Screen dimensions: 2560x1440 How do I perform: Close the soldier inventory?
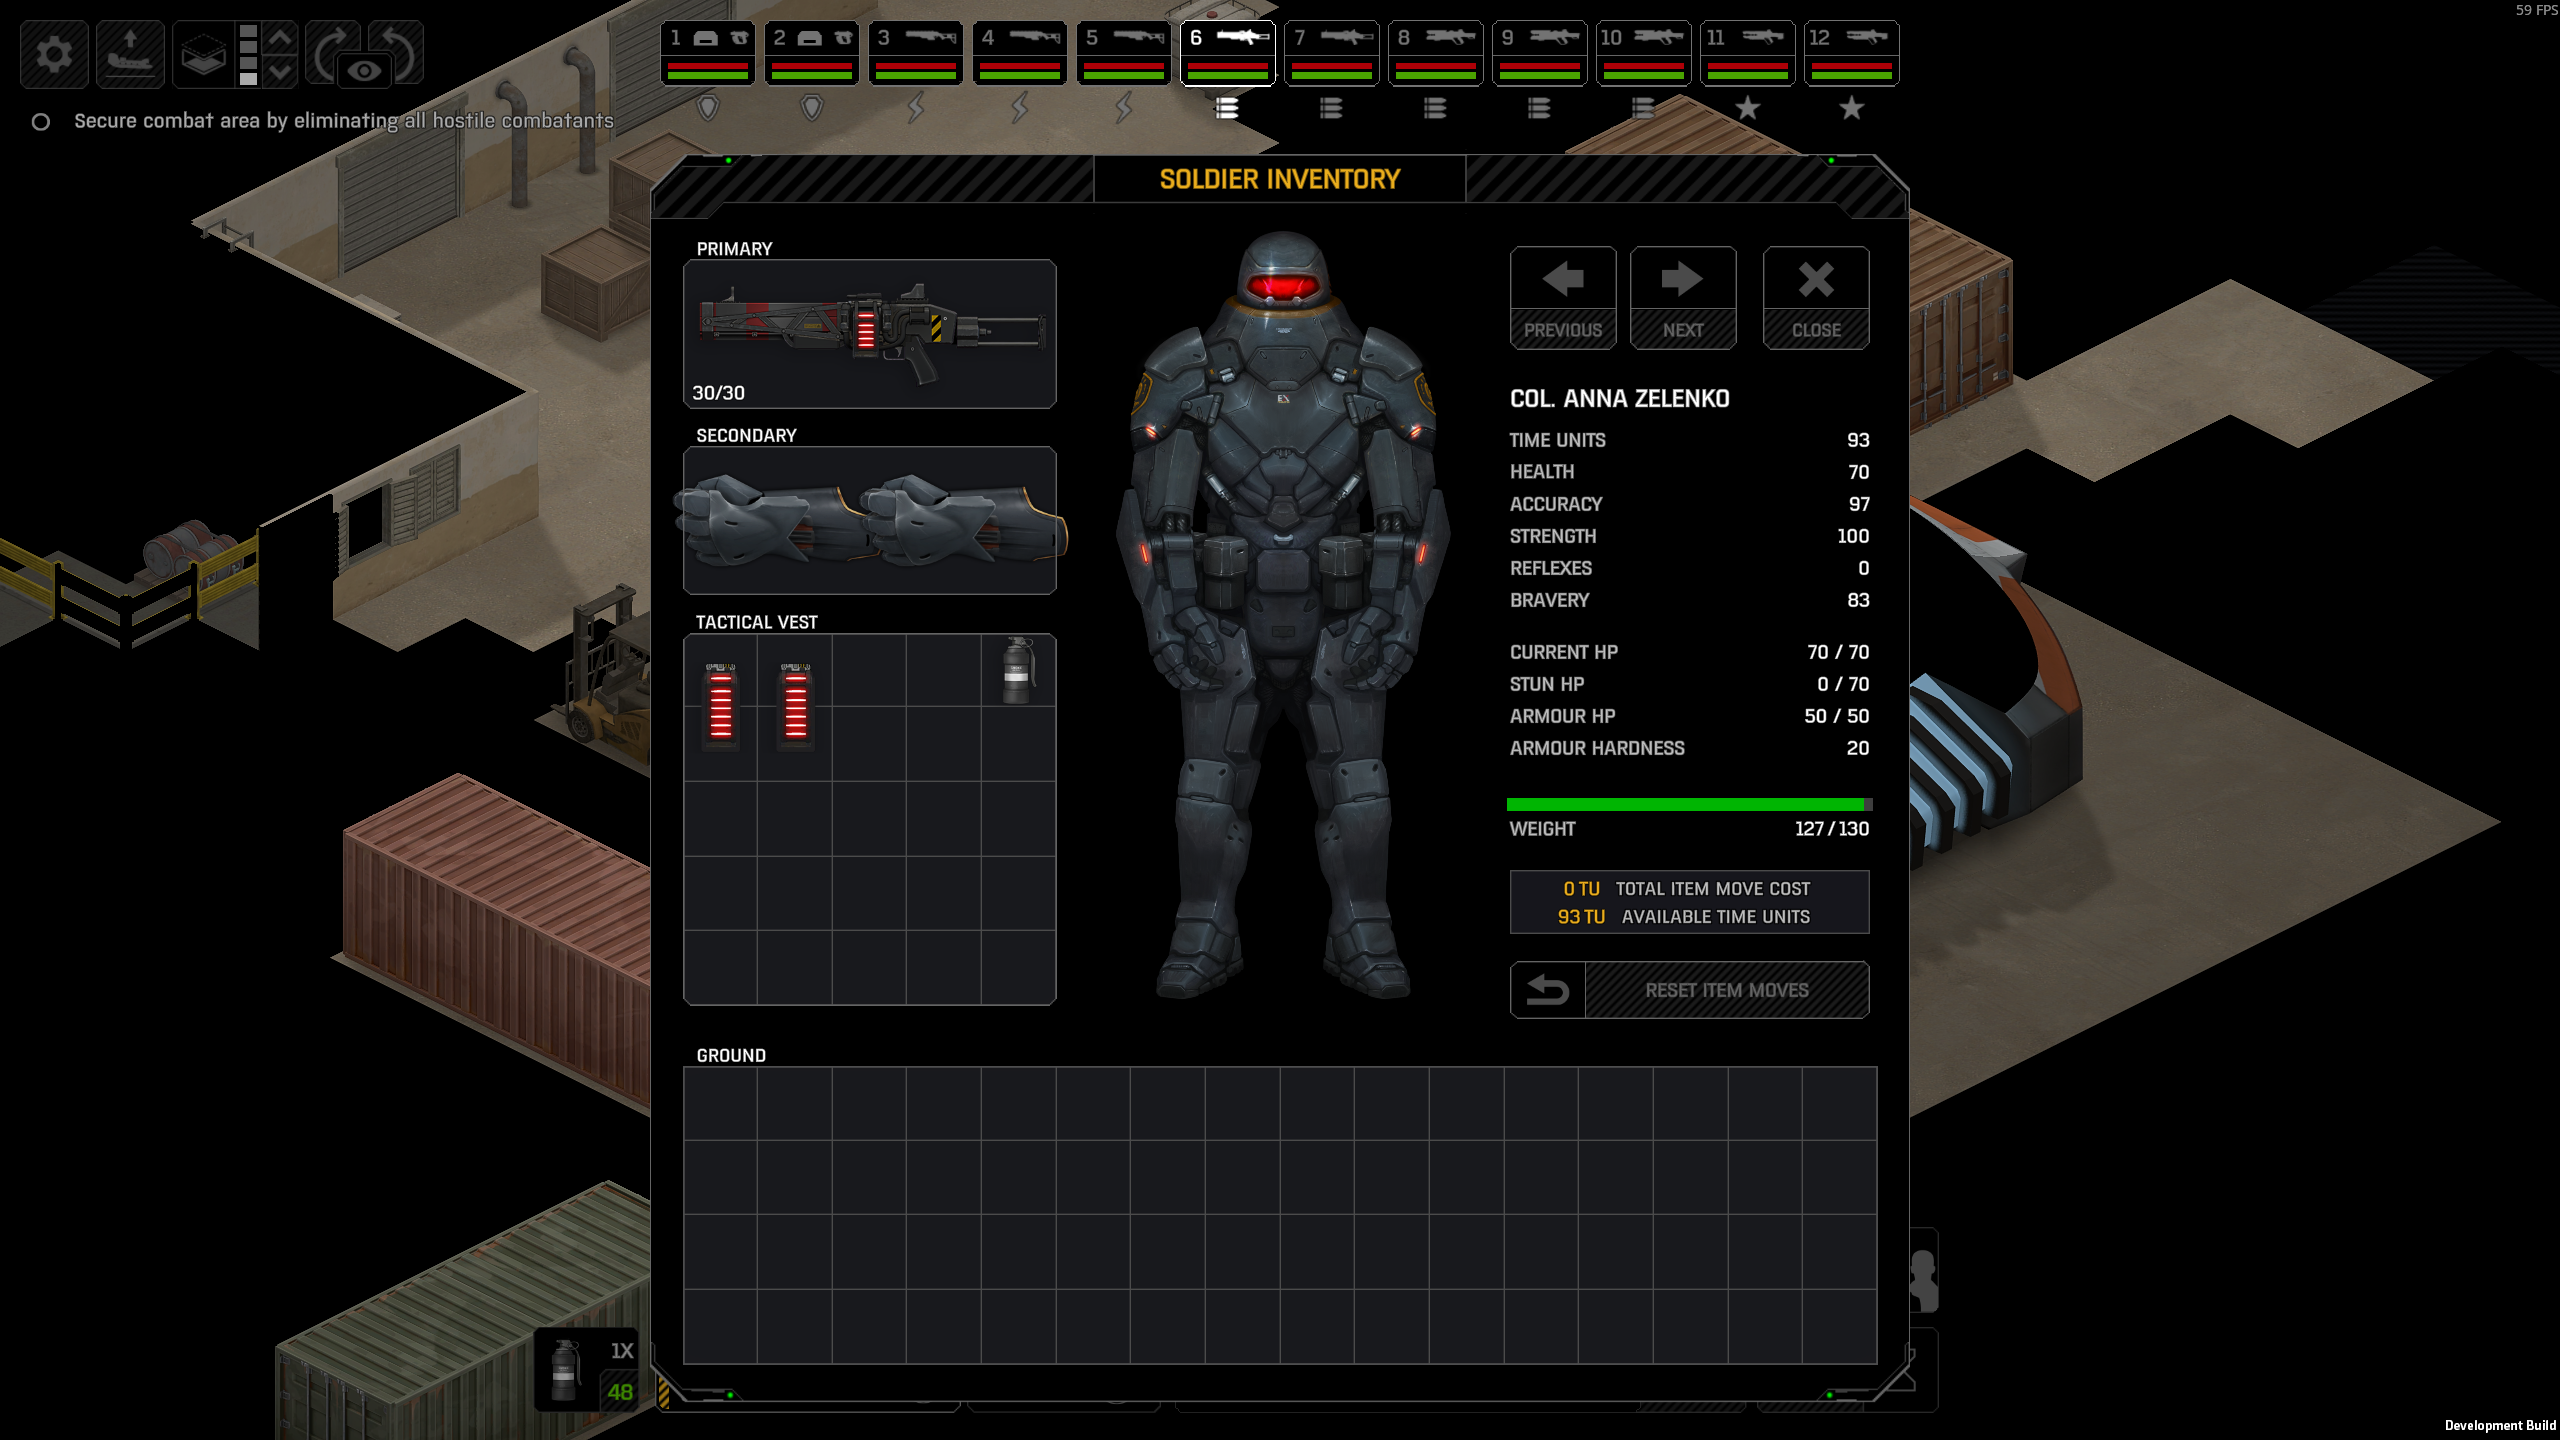tap(1815, 297)
